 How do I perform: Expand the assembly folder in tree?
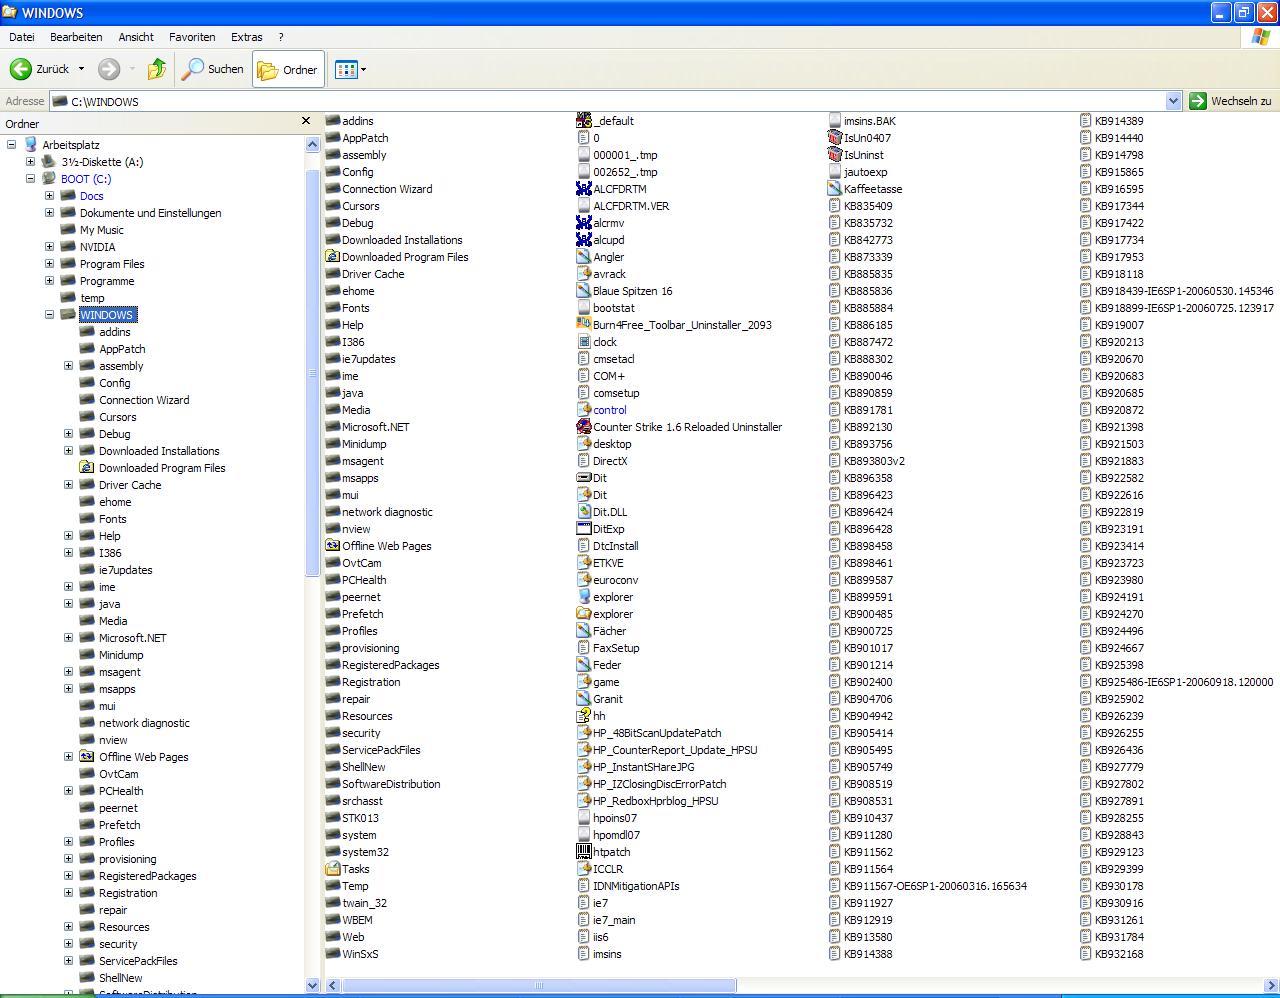pyautogui.click(x=69, y=366)
